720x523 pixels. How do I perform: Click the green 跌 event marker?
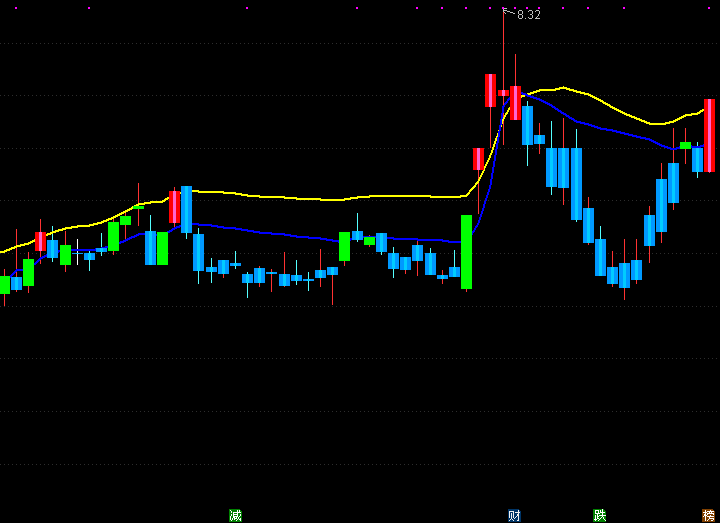tap(600, 515)
